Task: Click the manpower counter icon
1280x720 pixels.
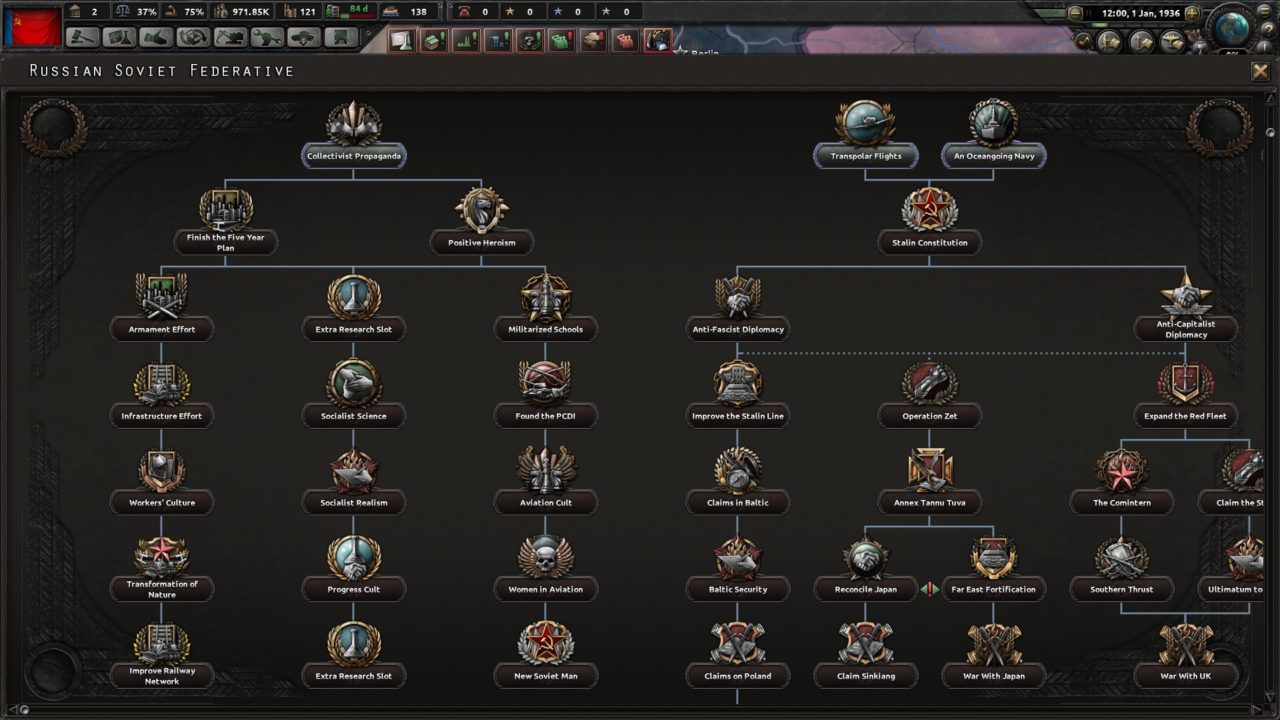Action: (x=222, y=12)
